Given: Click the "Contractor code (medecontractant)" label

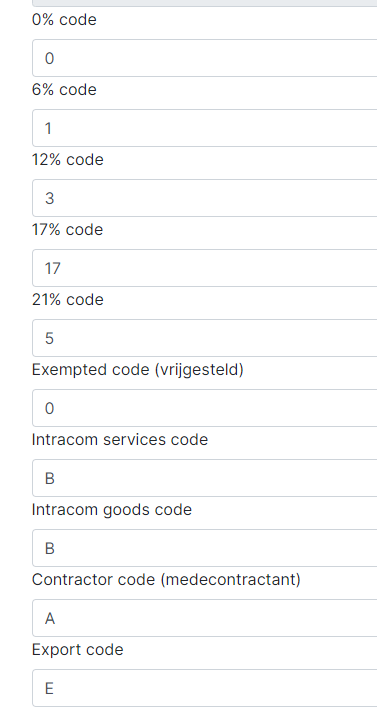Looking at the screenshot, I should pyautogui.click(x=166, y=580).
